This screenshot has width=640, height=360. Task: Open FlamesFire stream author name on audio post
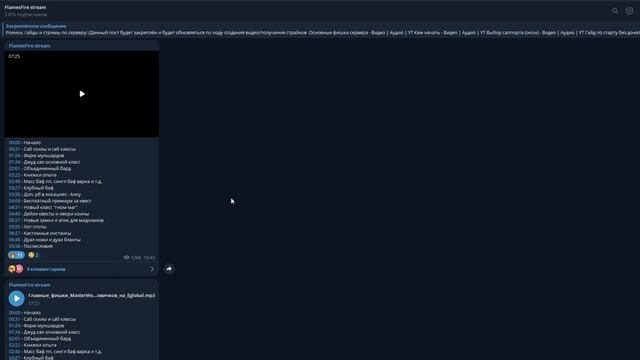point(29,285)
